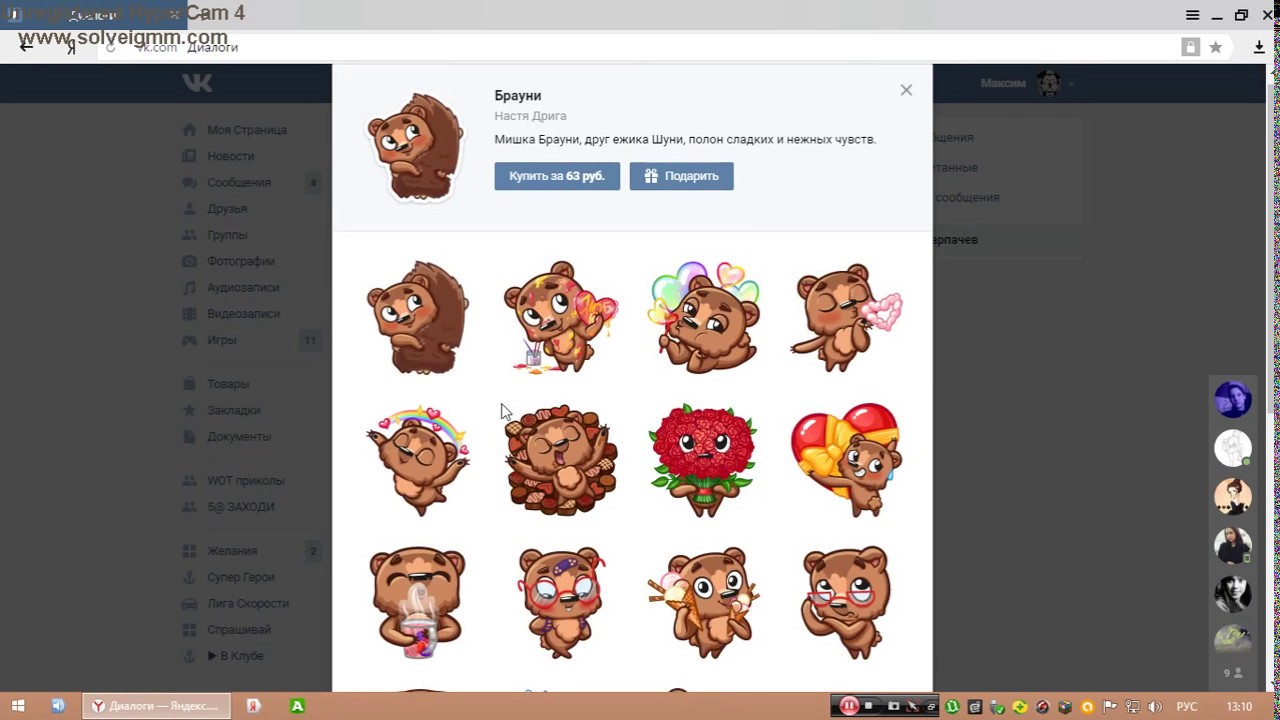The width and height of the screenshot is (1280, 720).
Task: Click Диалоги — Яндекс taskbar button
Action: click(x=155, y=706)
